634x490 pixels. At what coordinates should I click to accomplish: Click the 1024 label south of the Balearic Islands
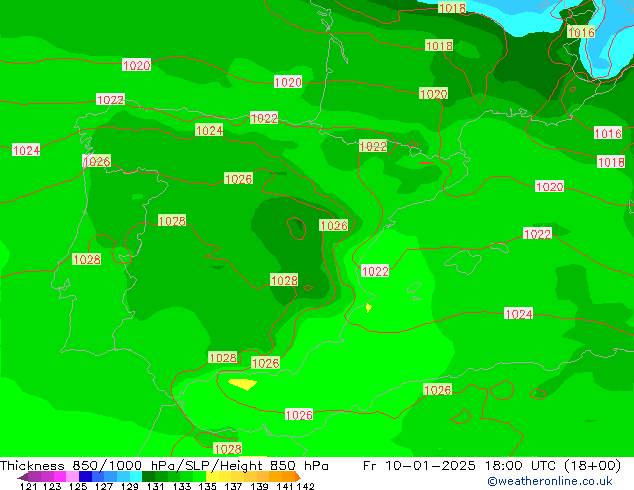coord(518,313)
